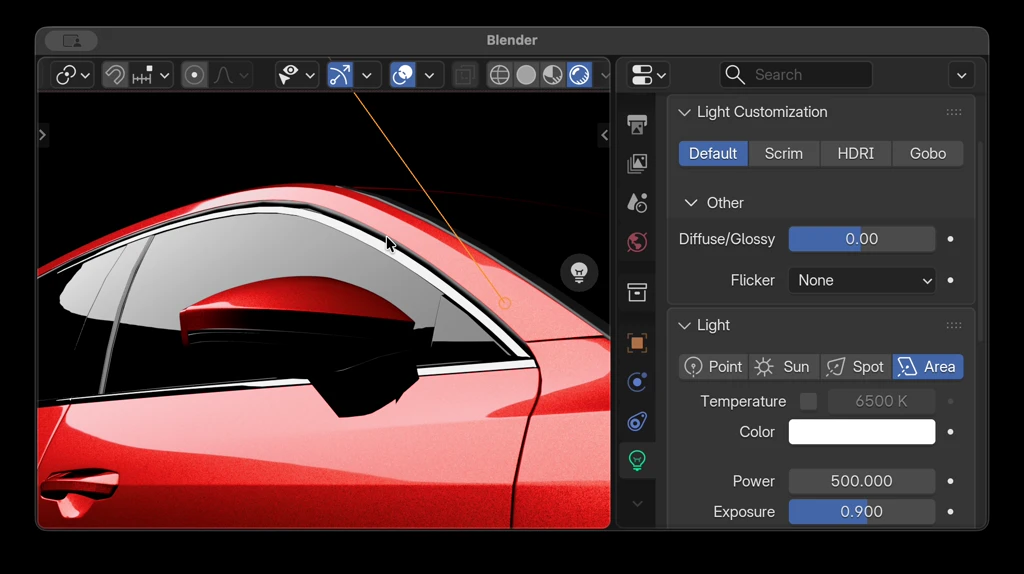Enable the Temperature checkbox
This screenshot has height=574, width=1024.
click(808, 401)
